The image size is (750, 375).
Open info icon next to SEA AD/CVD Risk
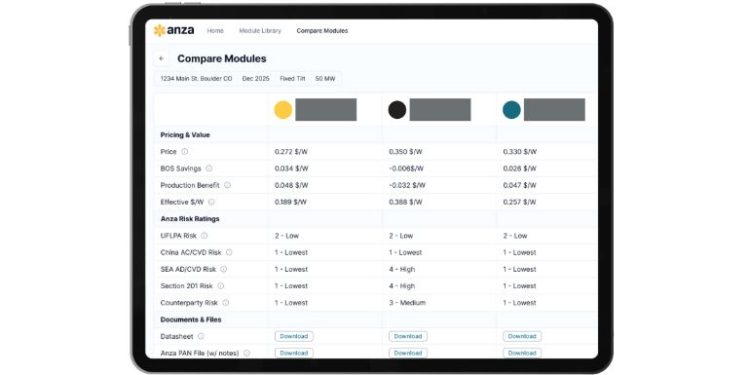click(x=223, y=269)
